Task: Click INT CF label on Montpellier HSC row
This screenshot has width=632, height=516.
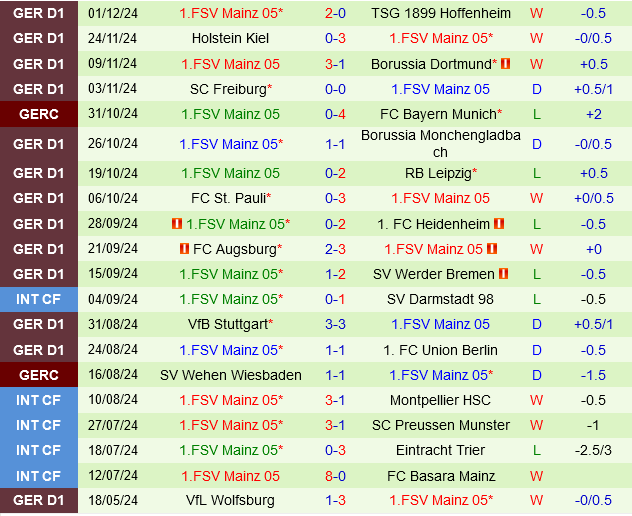Action: click(x=38, y=400)
